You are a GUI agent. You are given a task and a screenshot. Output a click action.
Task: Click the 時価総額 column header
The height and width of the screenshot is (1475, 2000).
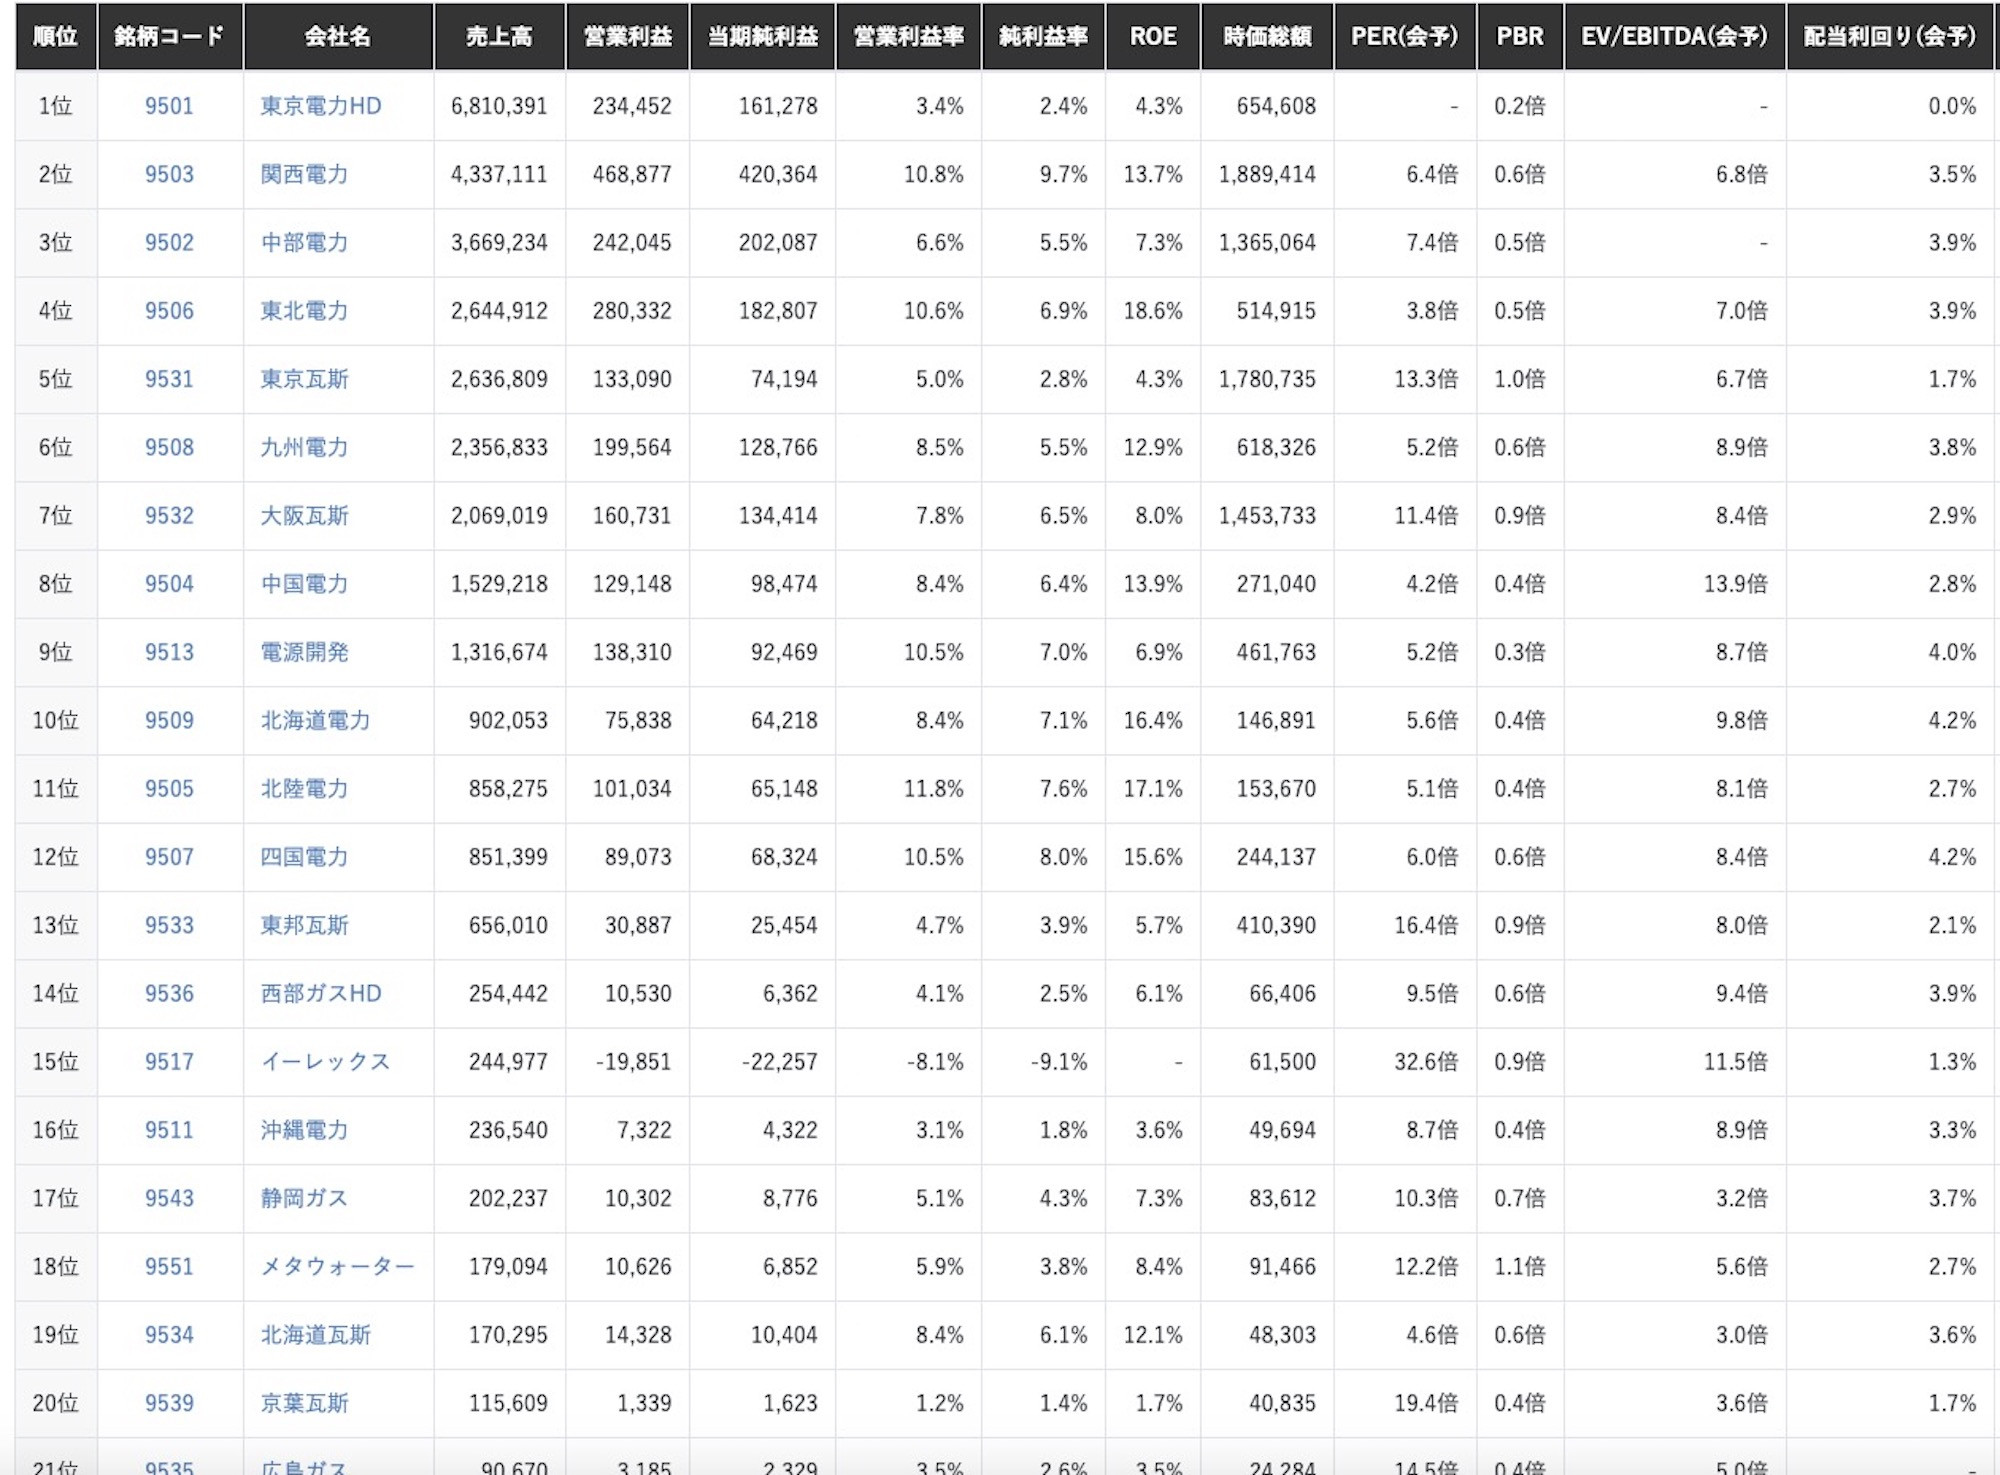point(1267,37)
